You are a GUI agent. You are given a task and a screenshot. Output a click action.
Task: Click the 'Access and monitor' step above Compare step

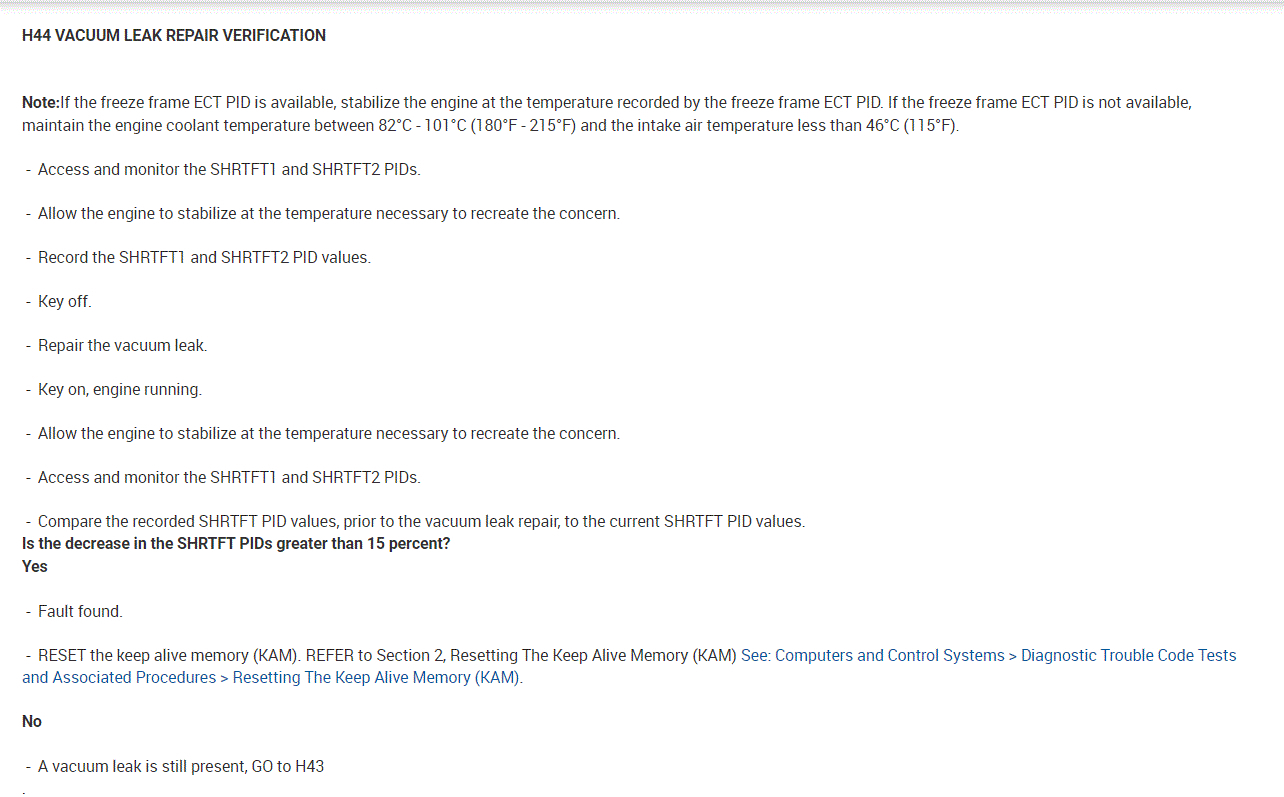coord(229,478)
